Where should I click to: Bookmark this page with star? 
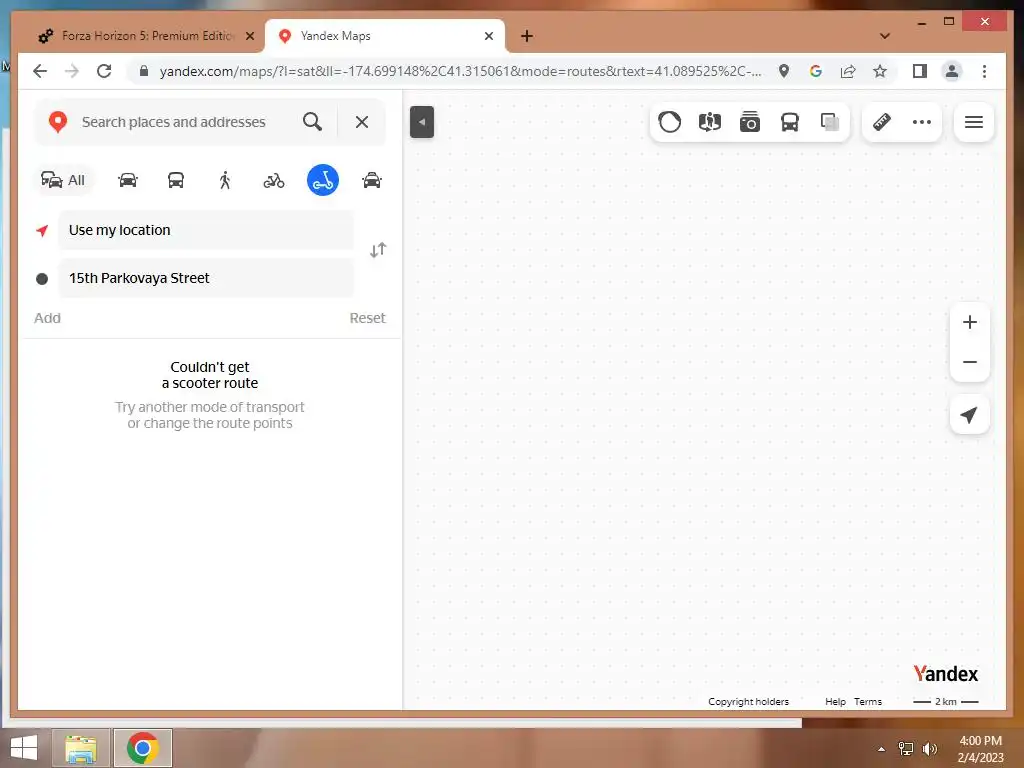pos(880,71)
